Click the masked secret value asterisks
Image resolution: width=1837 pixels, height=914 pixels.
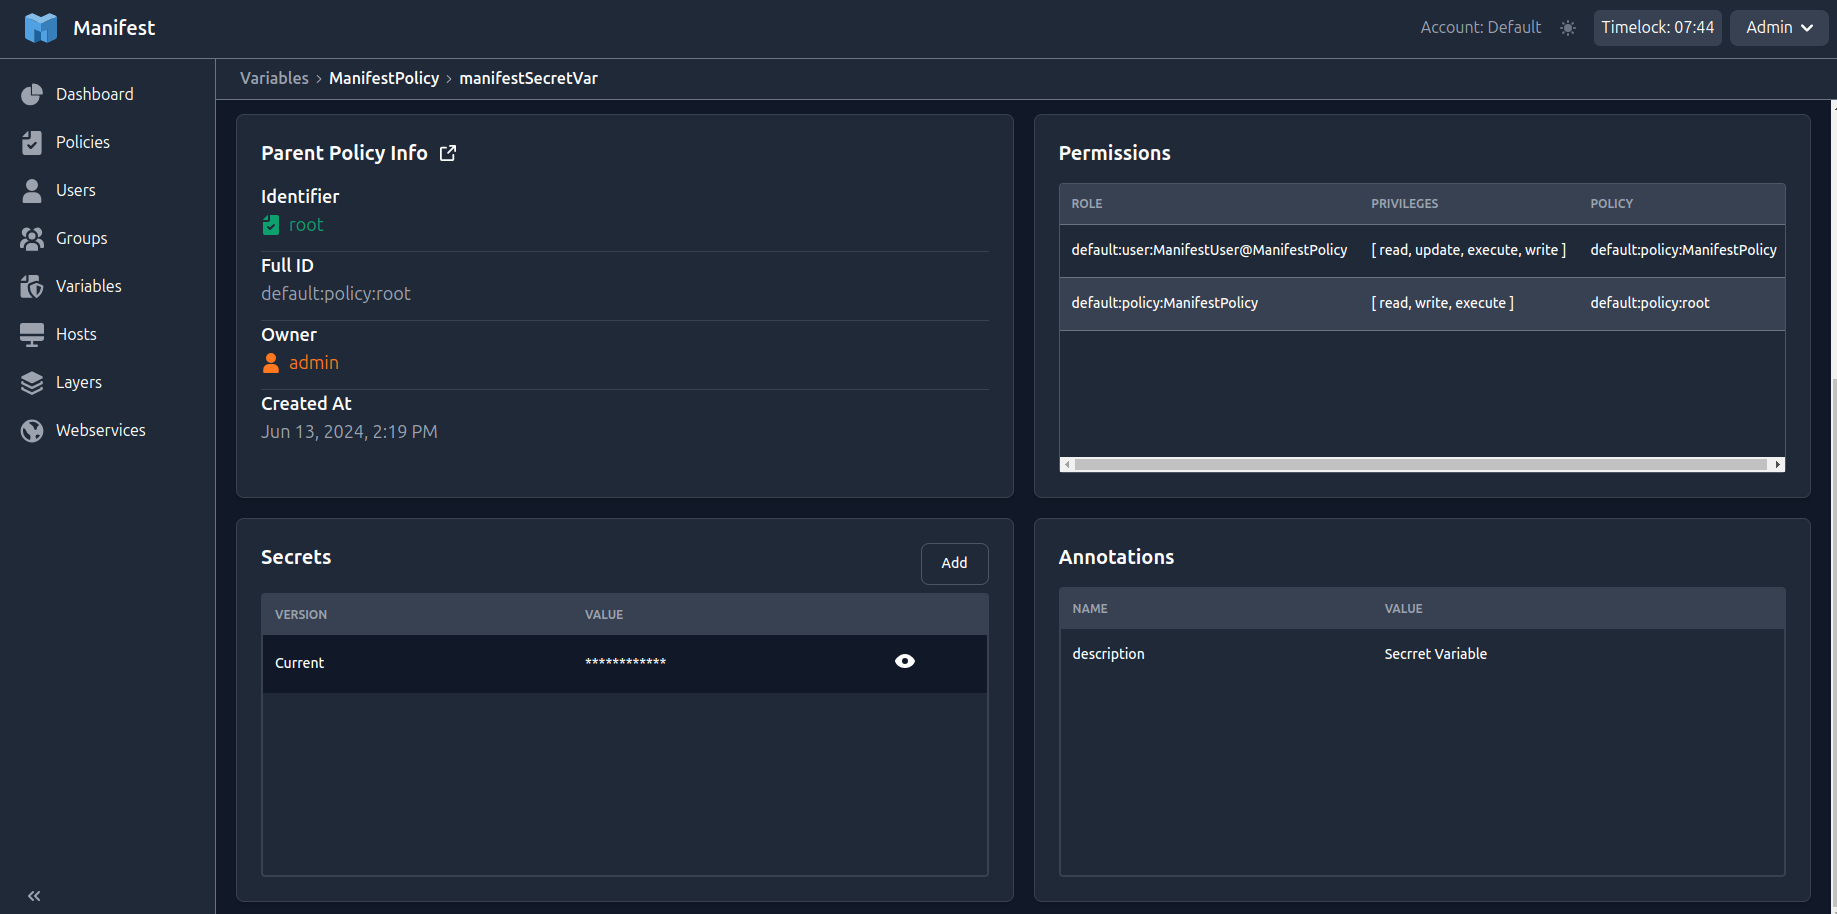[x=625, y=662]
